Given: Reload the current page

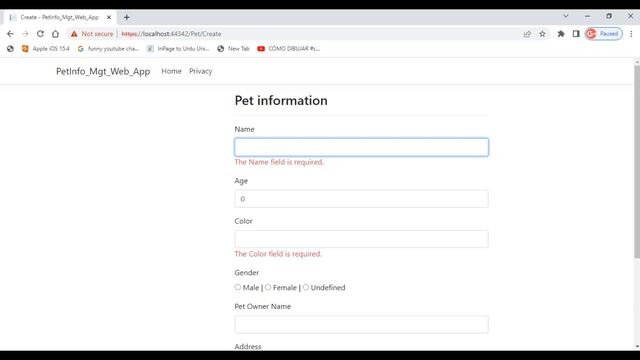Looking at the screenshot, I should click(40, 34).
